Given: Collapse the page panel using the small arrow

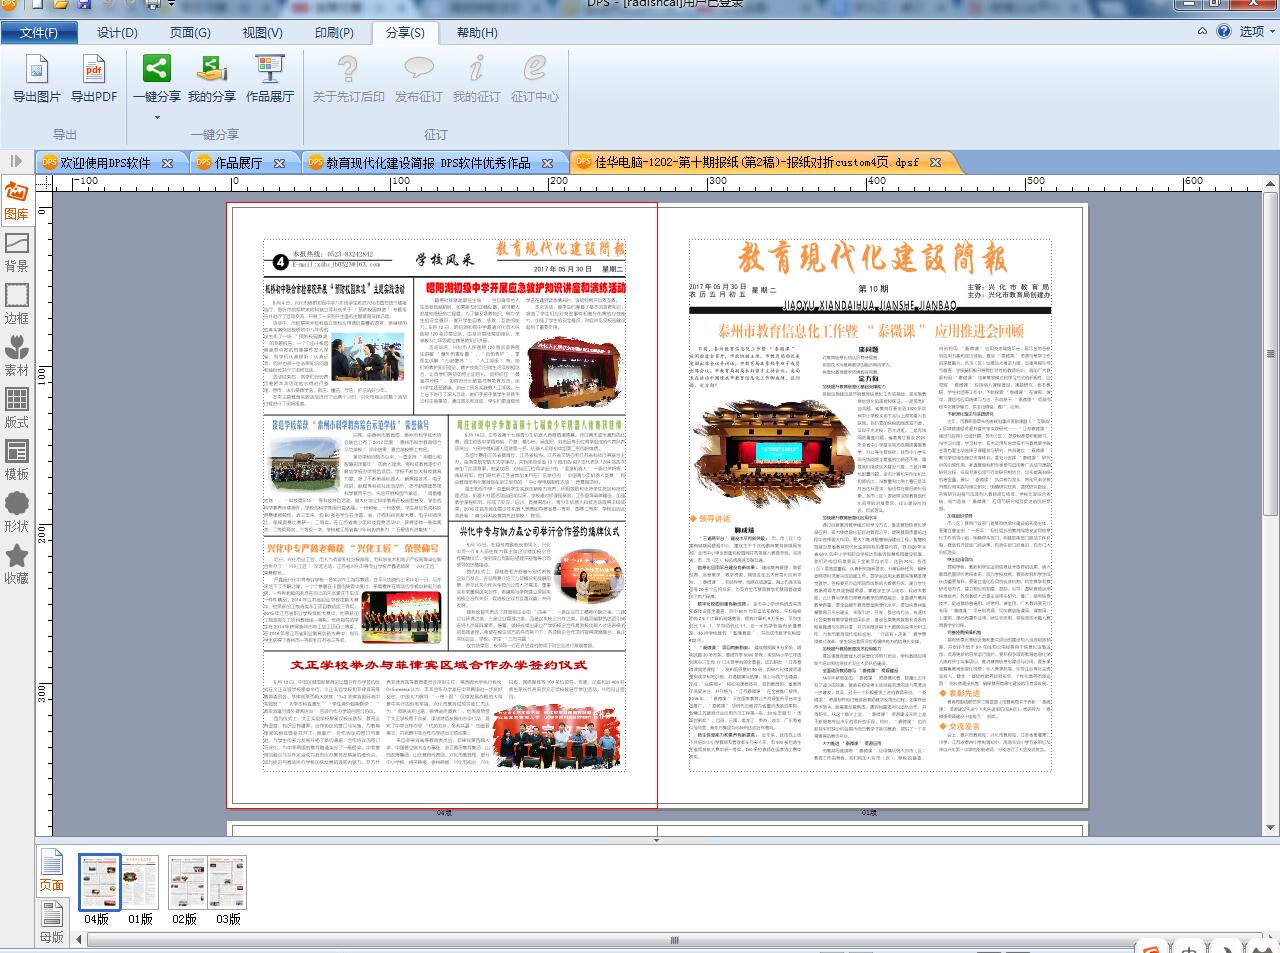Looking at the screenshot, I should 656,840.
